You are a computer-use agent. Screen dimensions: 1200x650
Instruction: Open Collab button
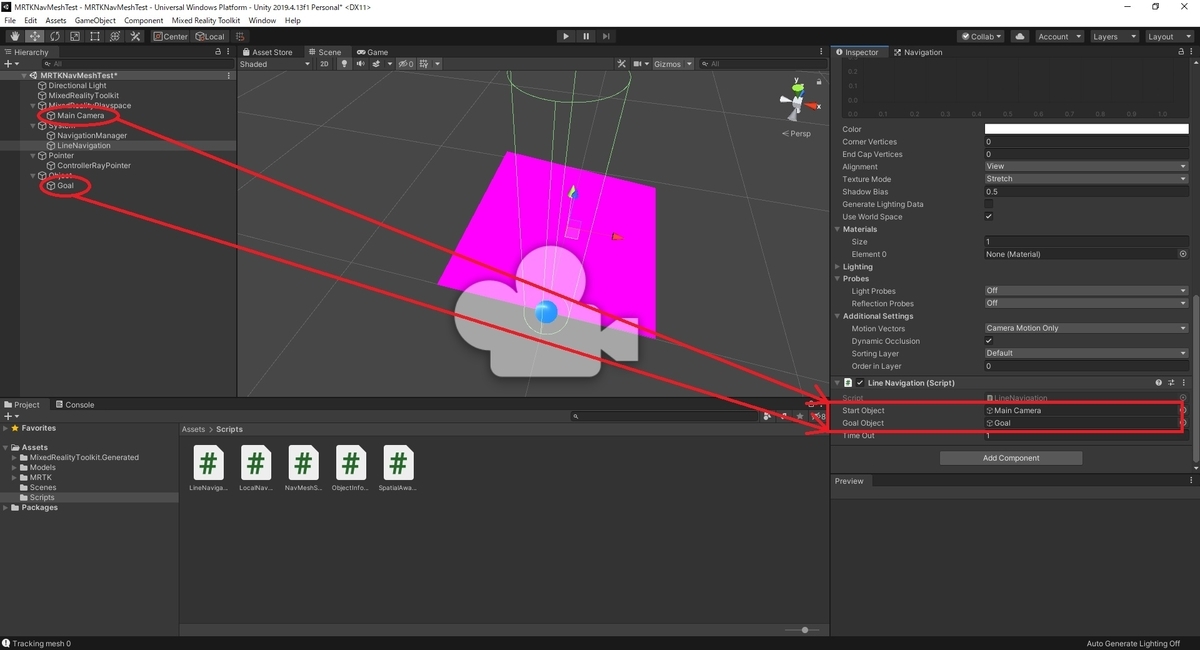[983, 36]
